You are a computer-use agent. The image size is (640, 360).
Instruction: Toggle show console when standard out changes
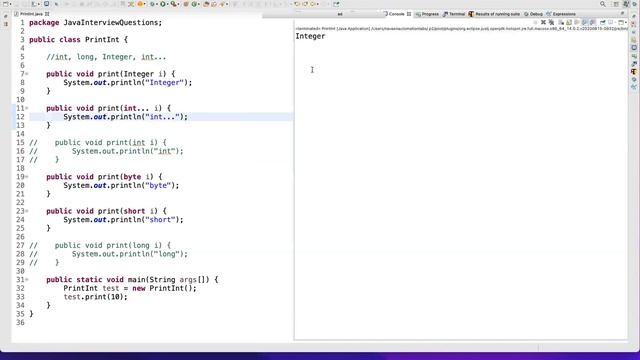[584, 22]
